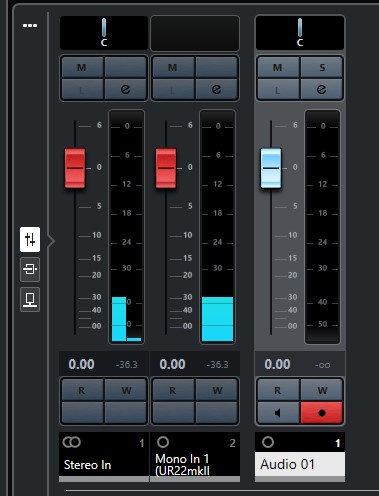This screenshot has width=379, height=496.
Task: Mute the Mono In 1 channel
Action: click(173, 68)
